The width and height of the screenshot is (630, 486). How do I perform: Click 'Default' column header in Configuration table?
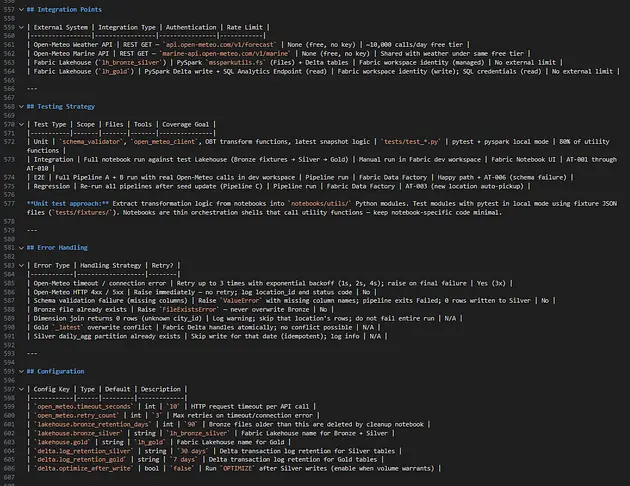pos(117,389)
